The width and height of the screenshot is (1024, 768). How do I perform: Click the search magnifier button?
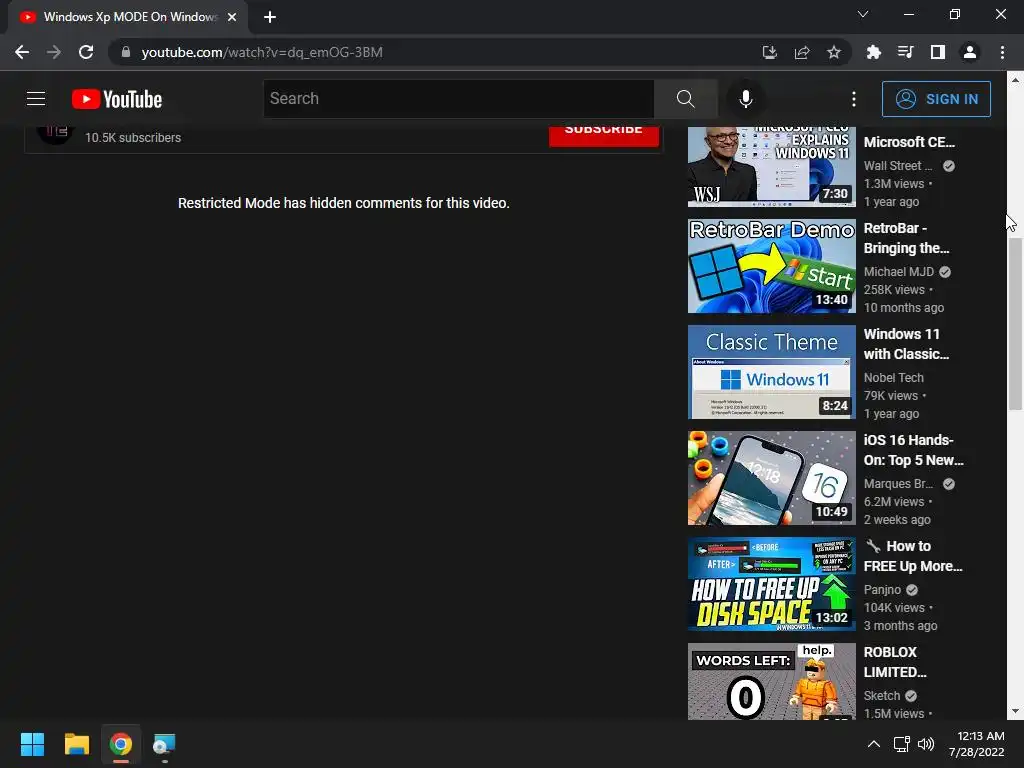pyautogui.click(x=685, y=99)
